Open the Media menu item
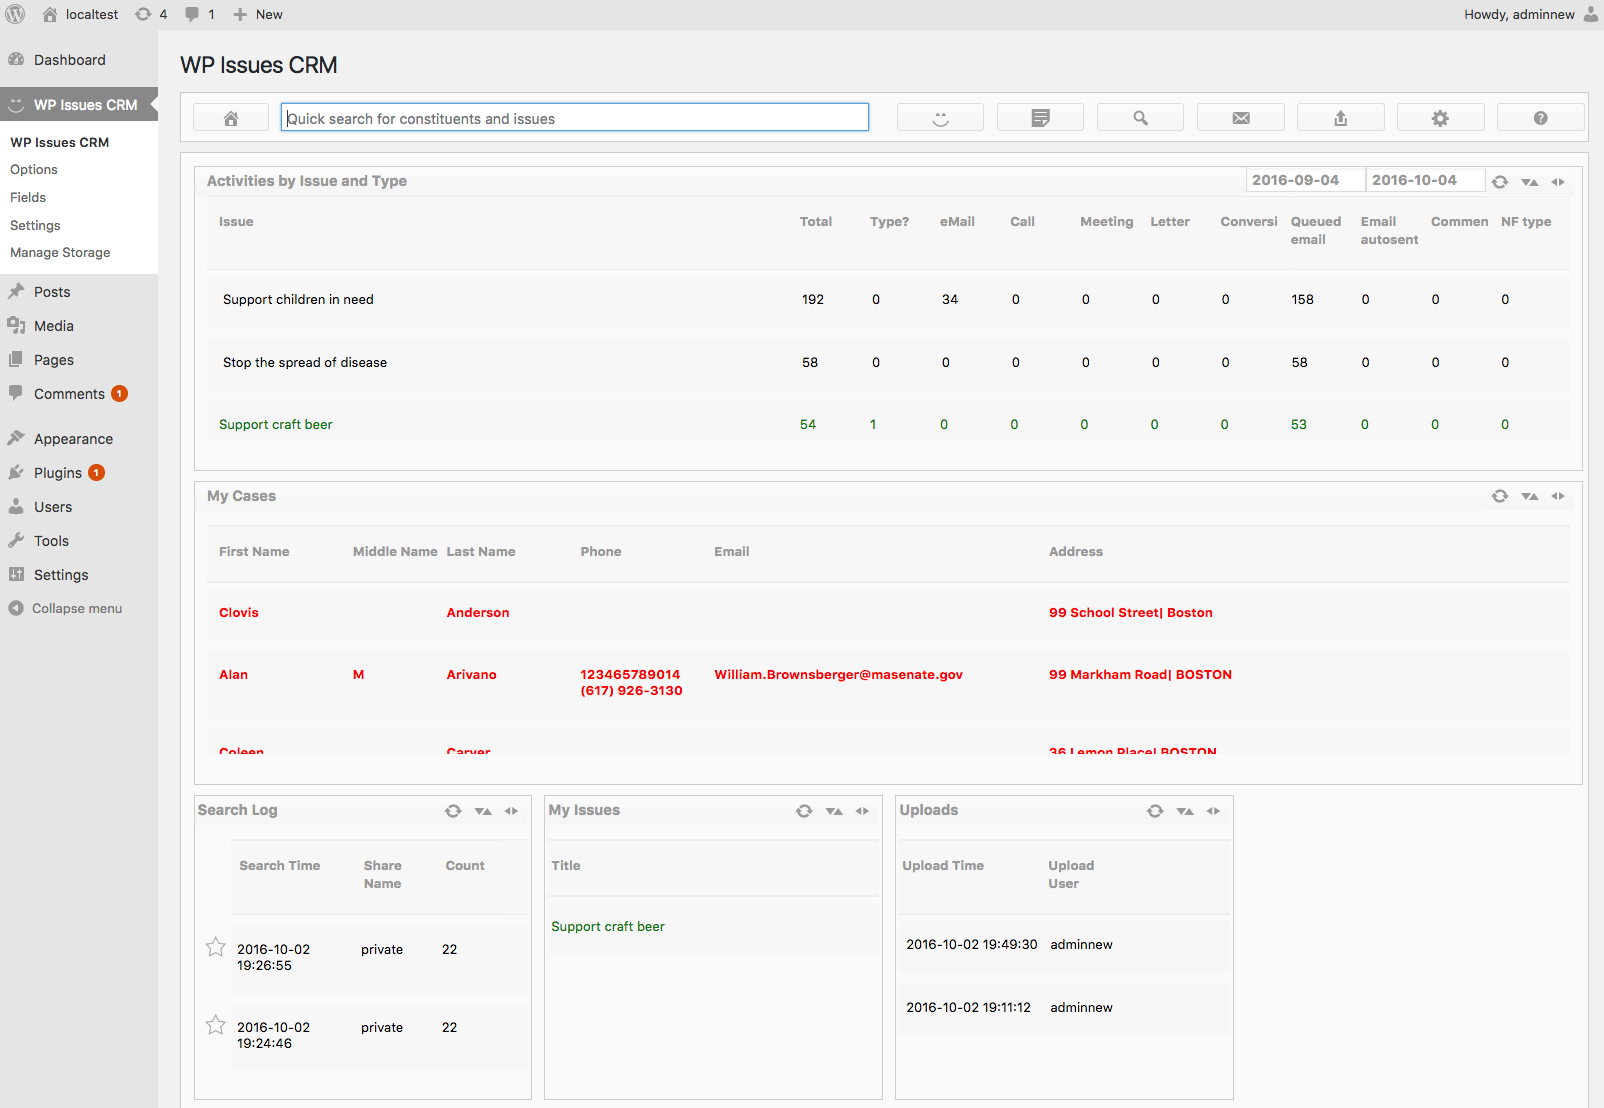This screenshot has height=1108, width=1604. pos(79,326)
